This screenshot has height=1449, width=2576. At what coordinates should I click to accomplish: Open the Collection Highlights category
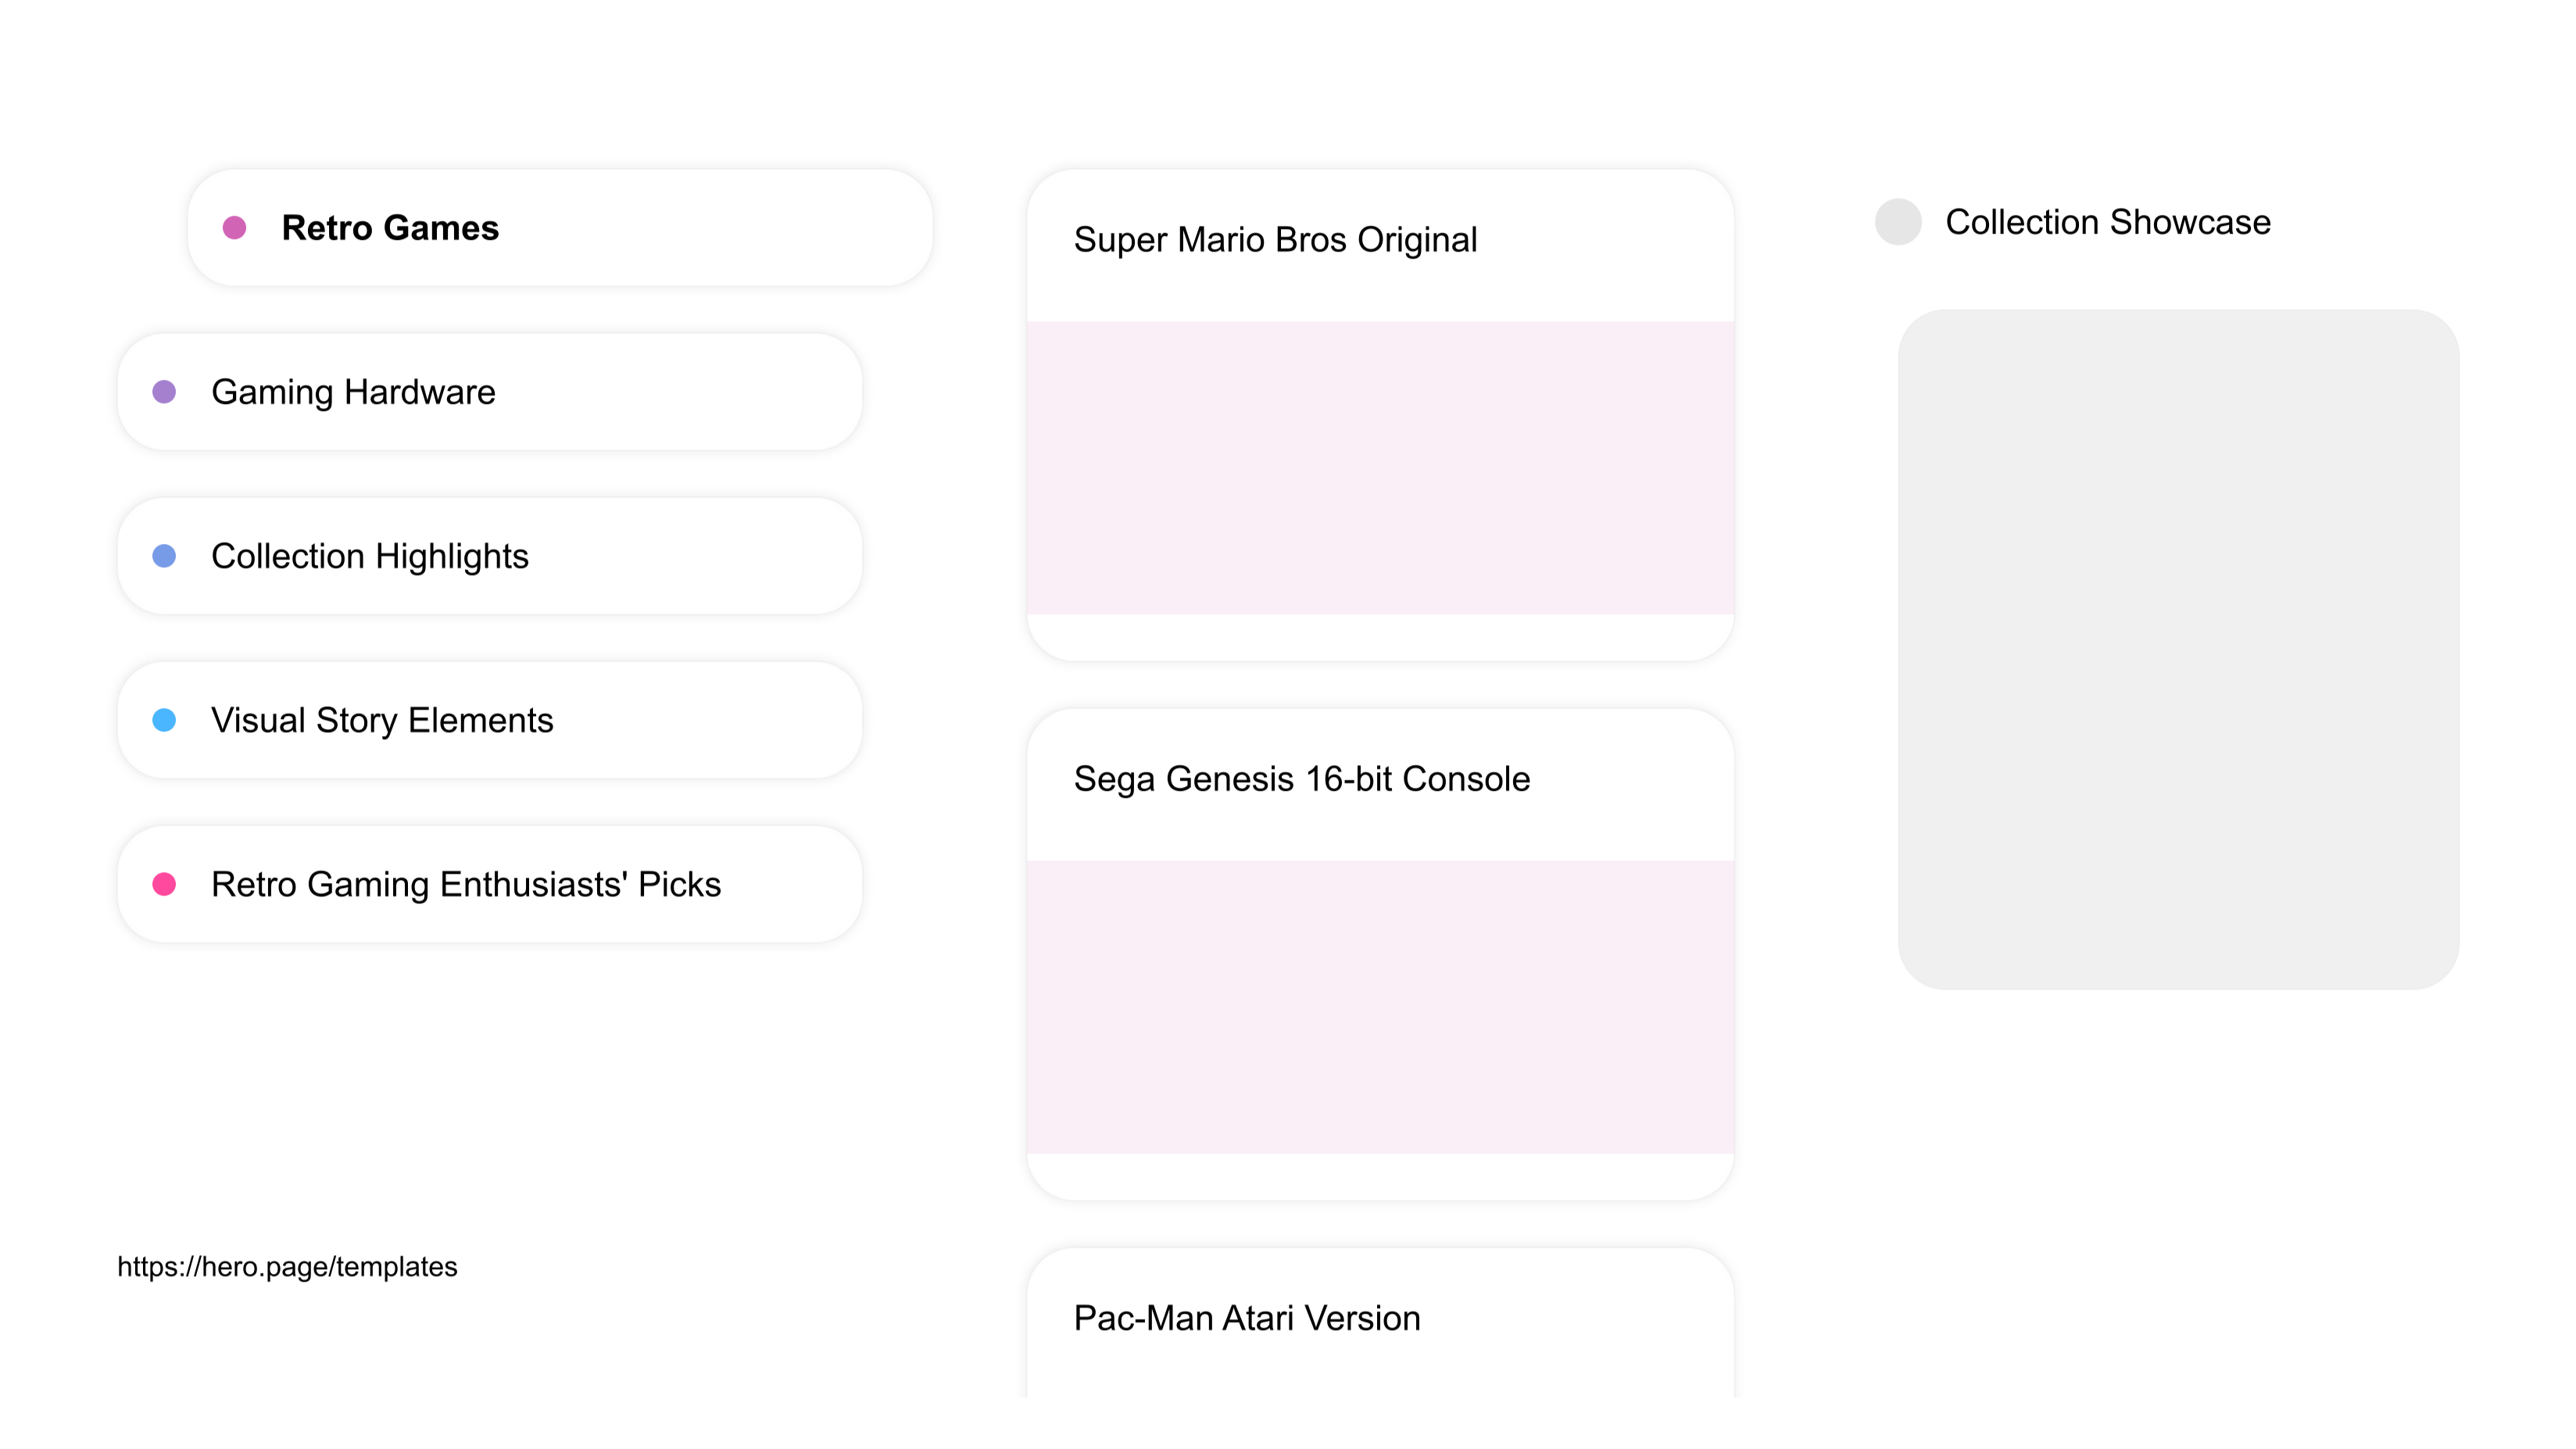490,556
